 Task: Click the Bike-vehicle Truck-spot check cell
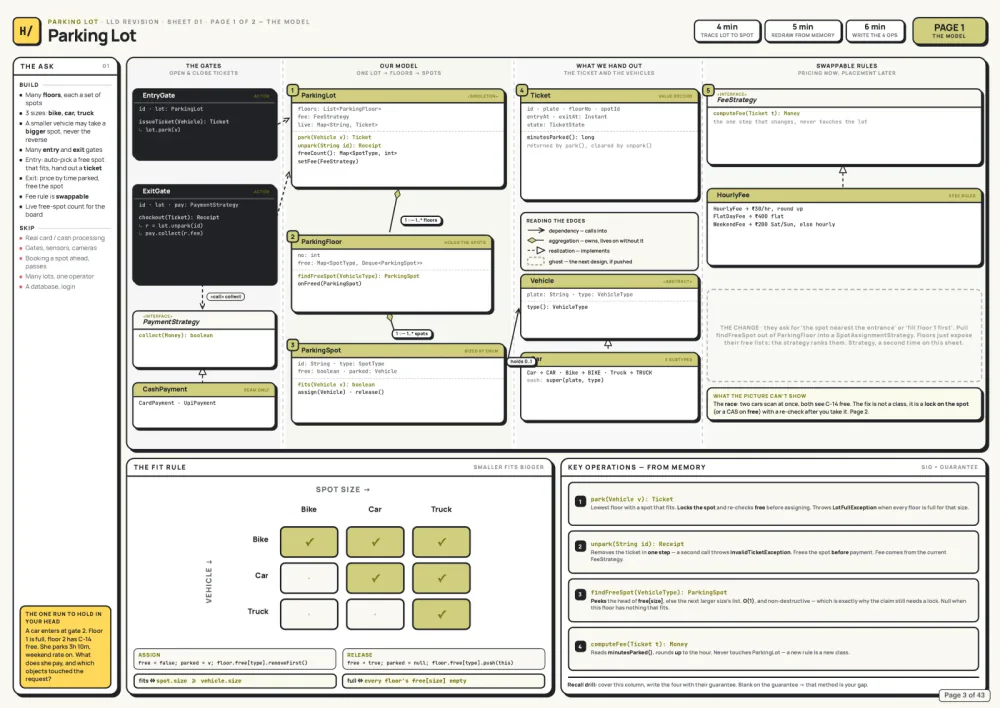[441, 542]
